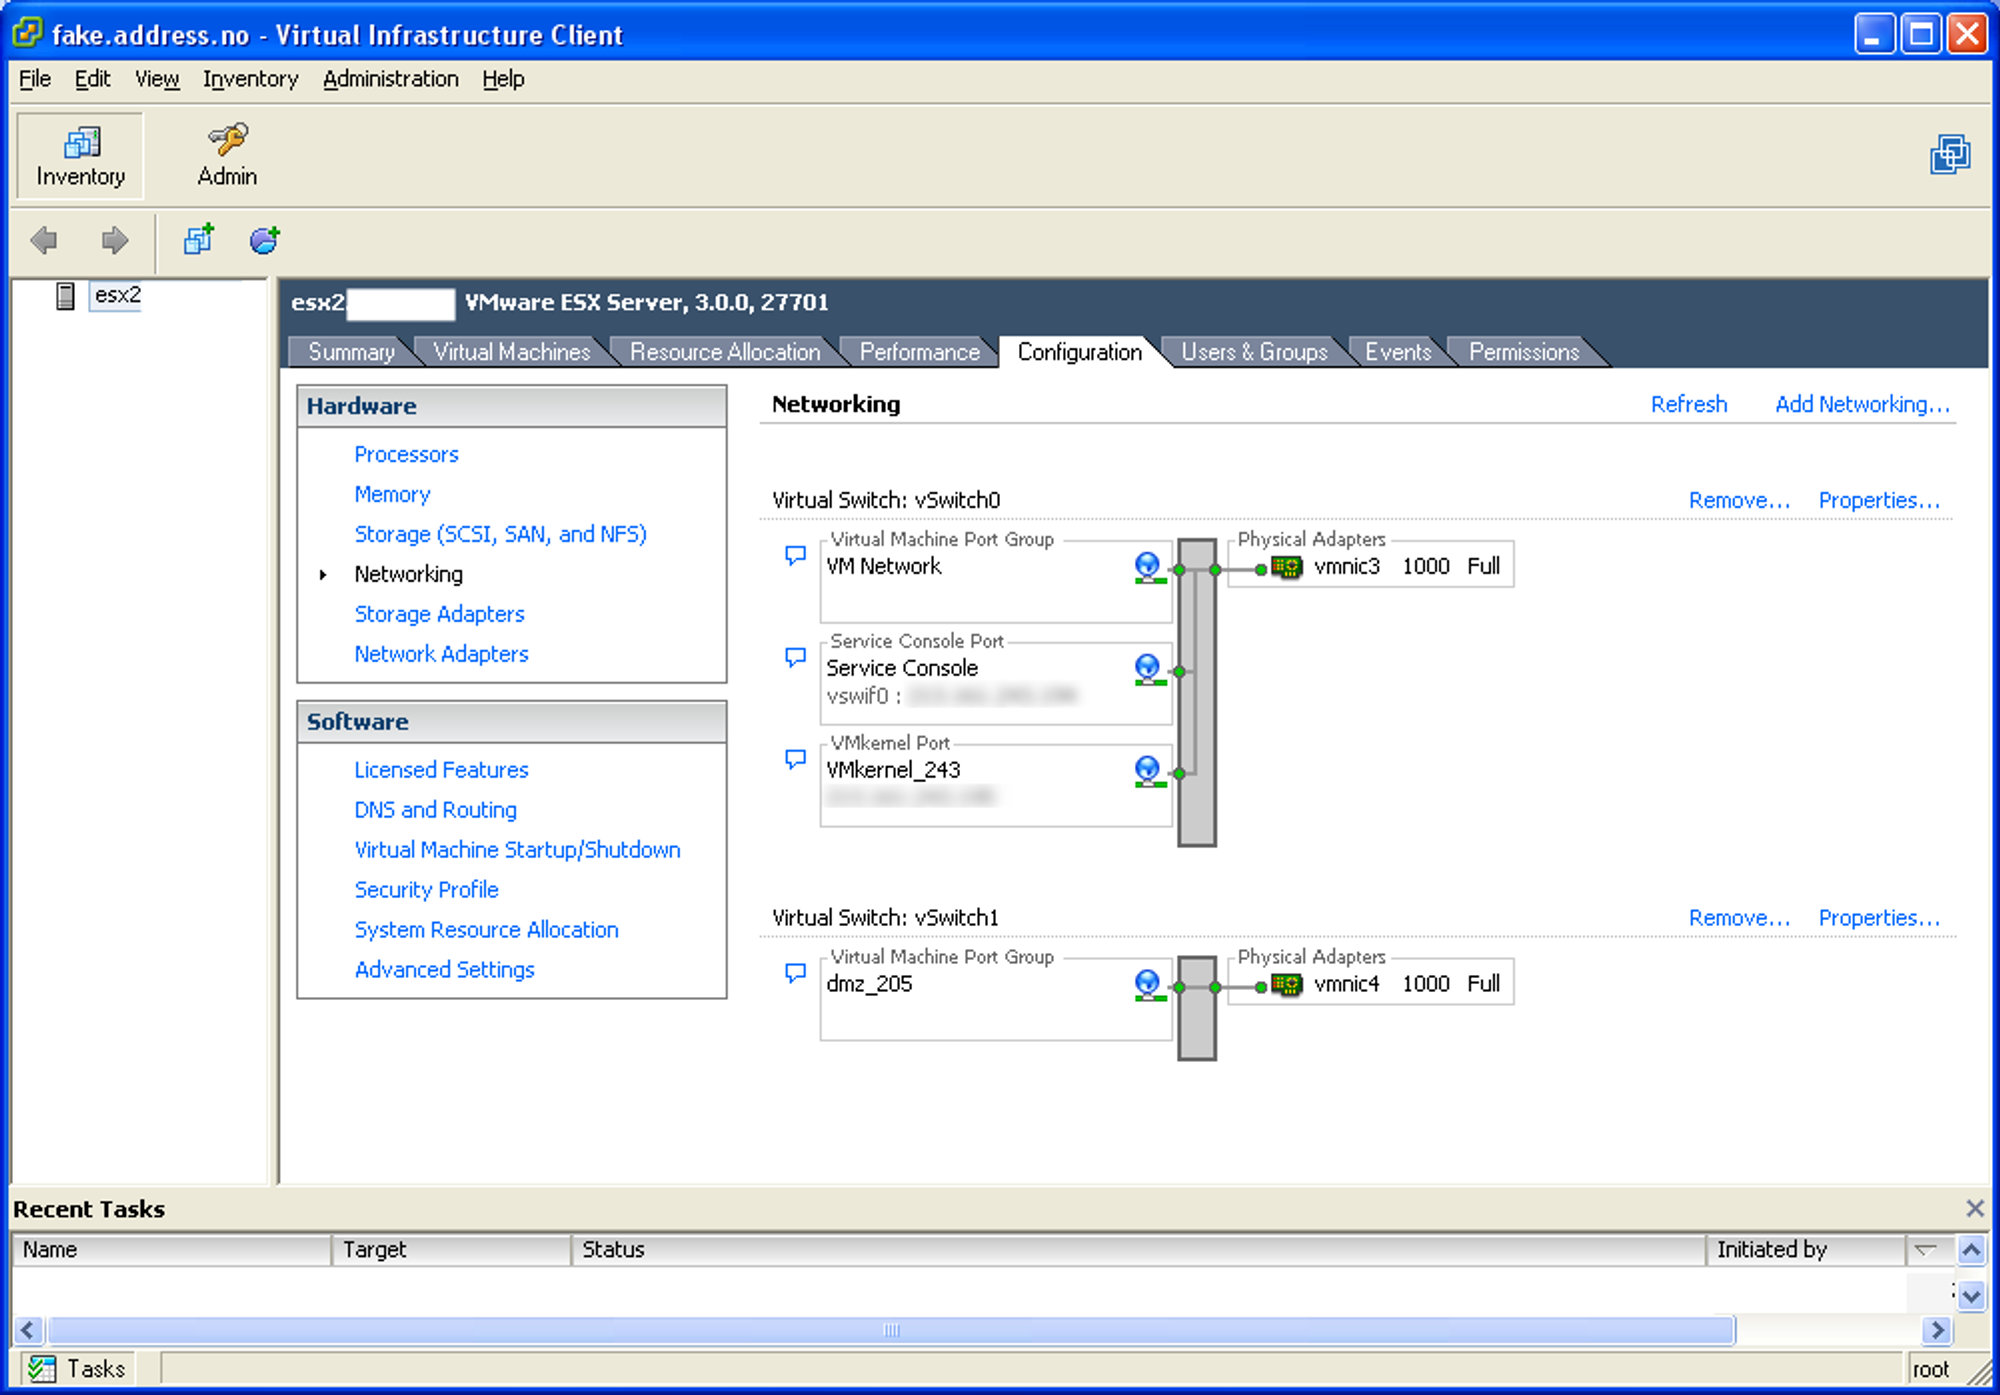Switch to the Virtual Machines tab
The height and width of the screenshot is (1395, 2000).
point(512,352)
